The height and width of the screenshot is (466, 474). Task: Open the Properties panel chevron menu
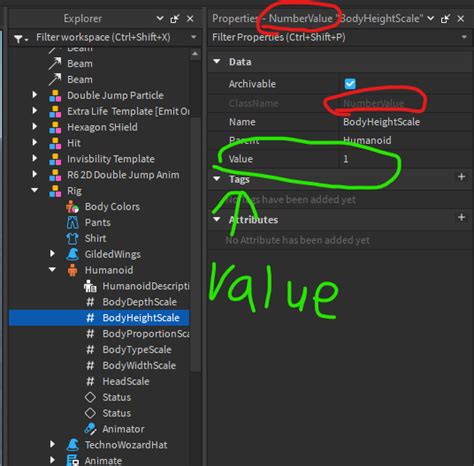click(431, 18)
